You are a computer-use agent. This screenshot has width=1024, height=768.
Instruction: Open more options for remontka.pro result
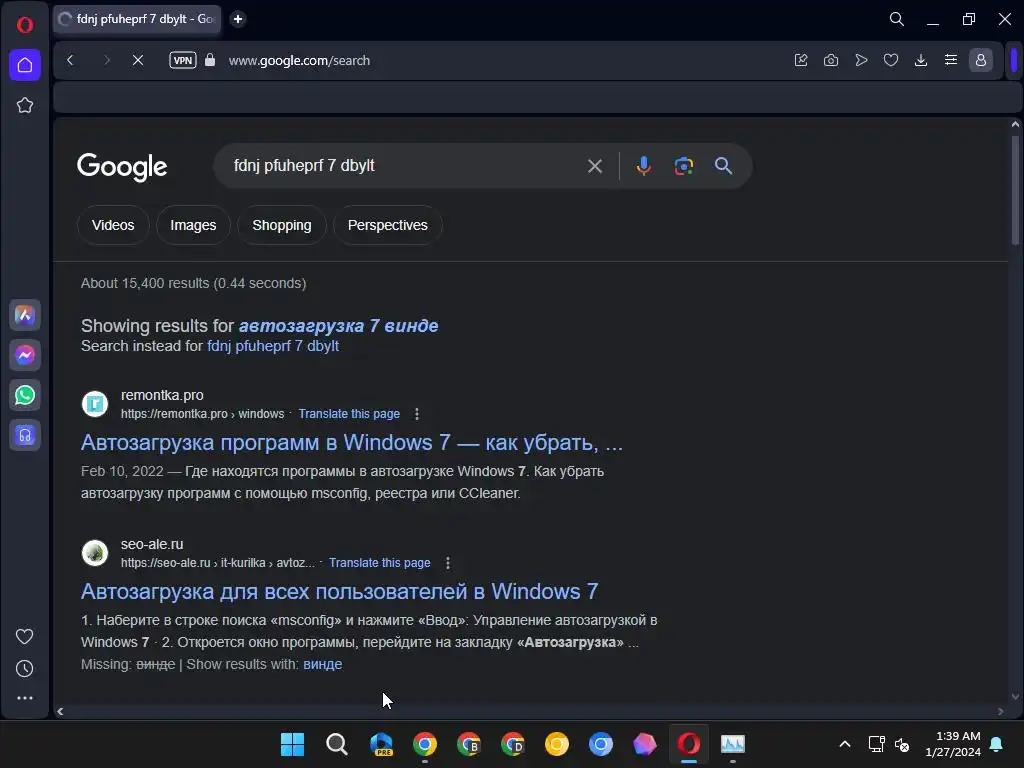coord(417,414)
